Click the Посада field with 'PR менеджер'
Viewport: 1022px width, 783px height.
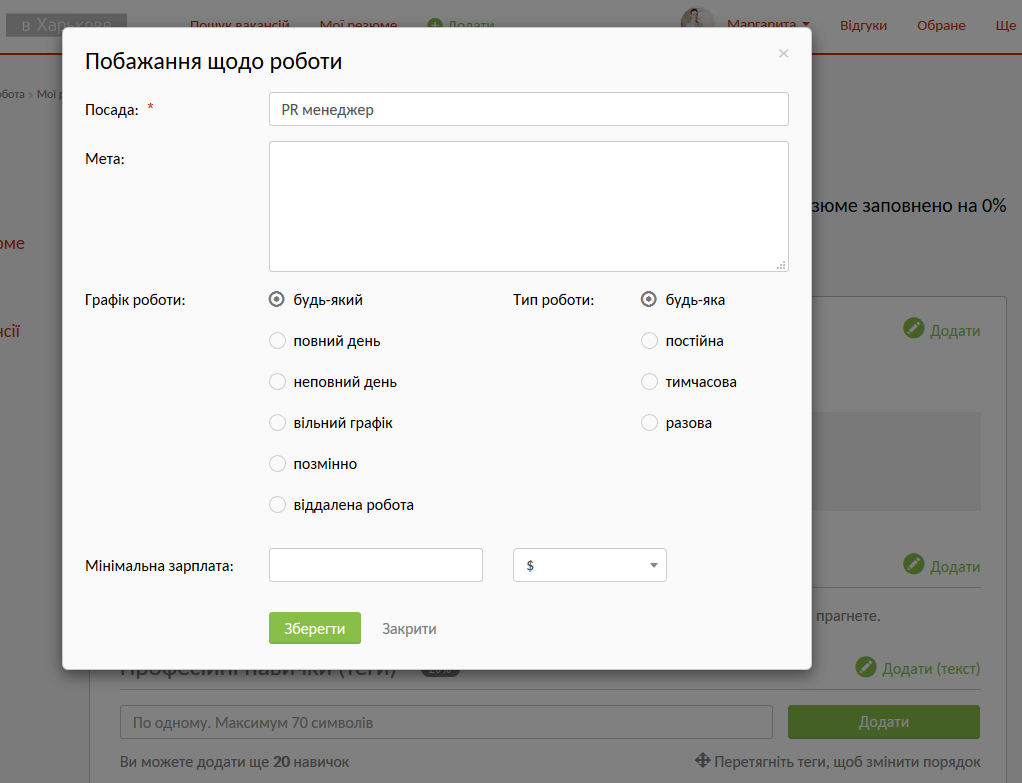point(528,110)
